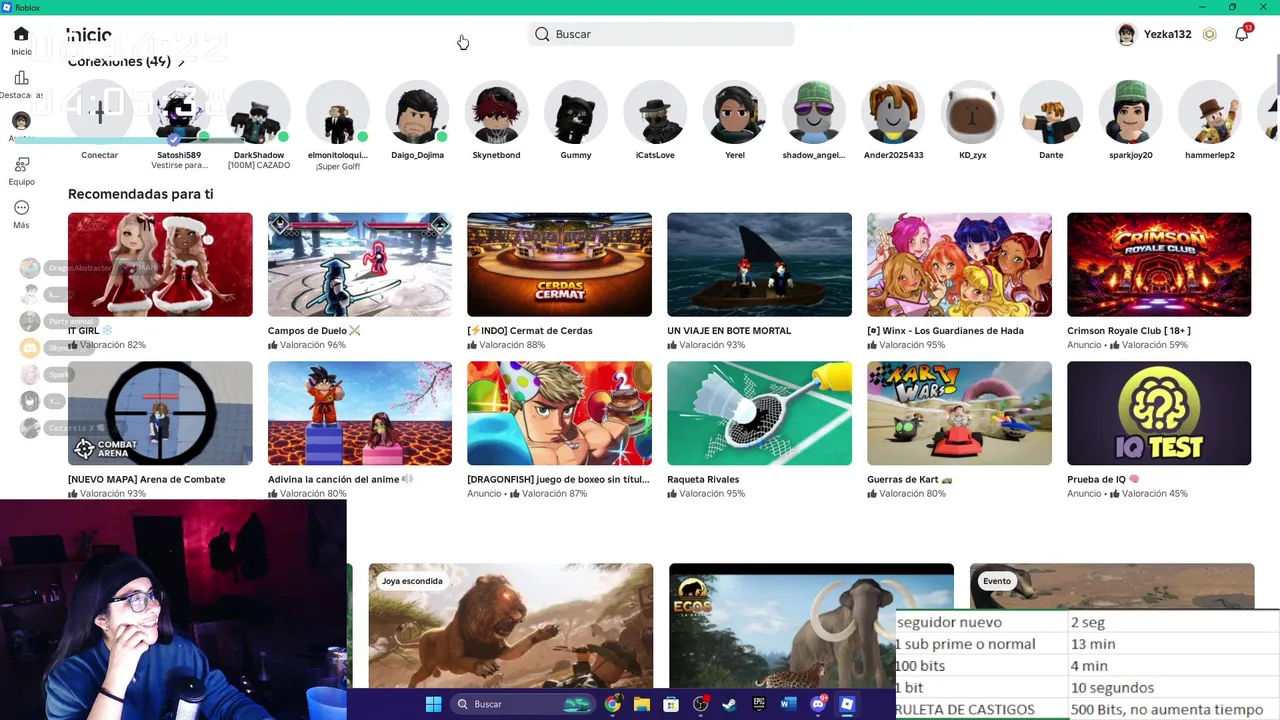Screen dimensions: 1280x720
Task: Open the Avatar sidebar icon
Action: coord(21,121)
